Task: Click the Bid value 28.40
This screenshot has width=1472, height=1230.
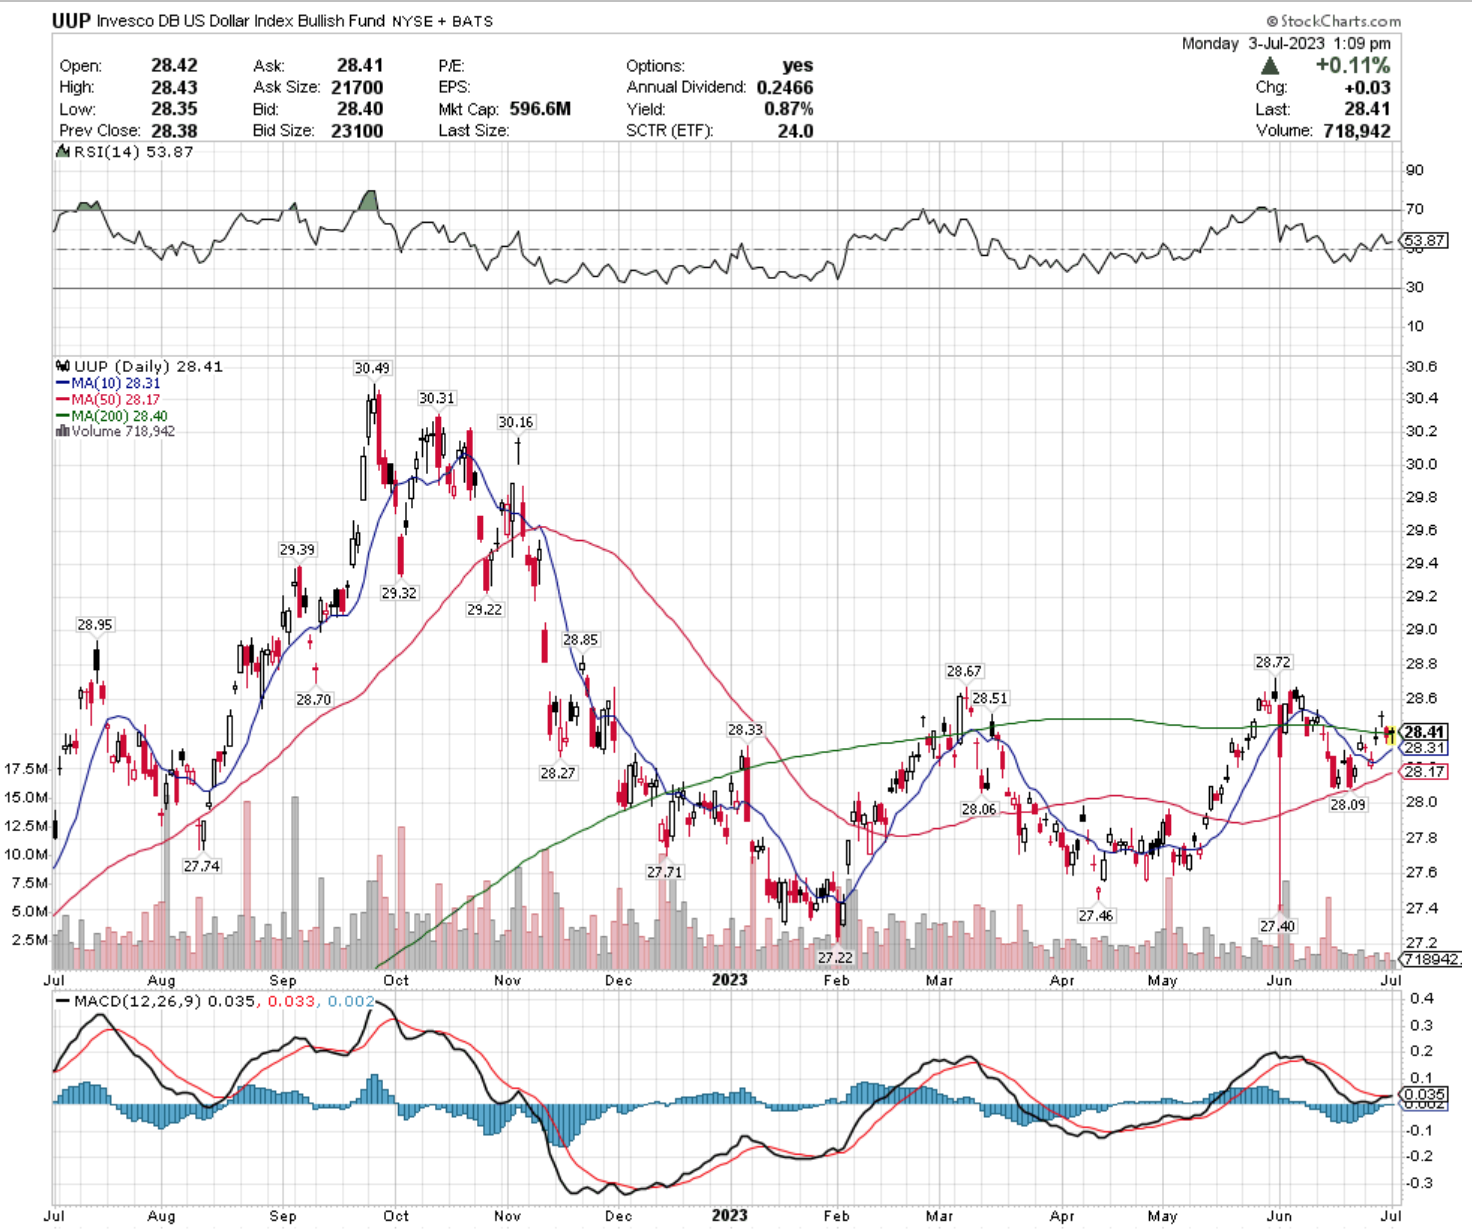Action: tap(360, 109)
